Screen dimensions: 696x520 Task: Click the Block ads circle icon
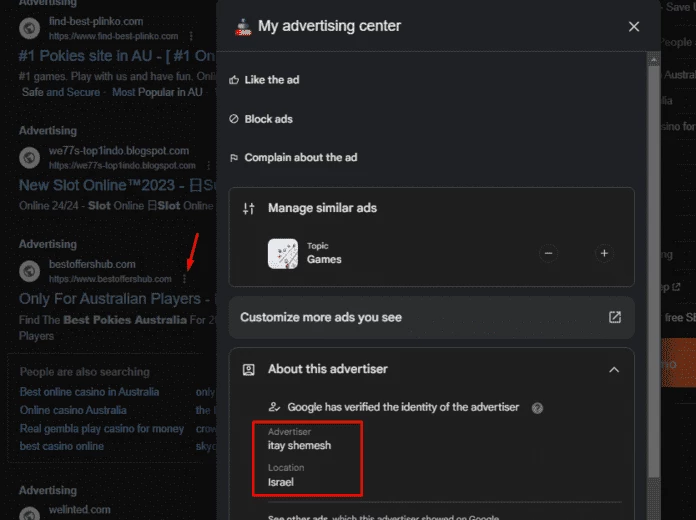[234, 119]
